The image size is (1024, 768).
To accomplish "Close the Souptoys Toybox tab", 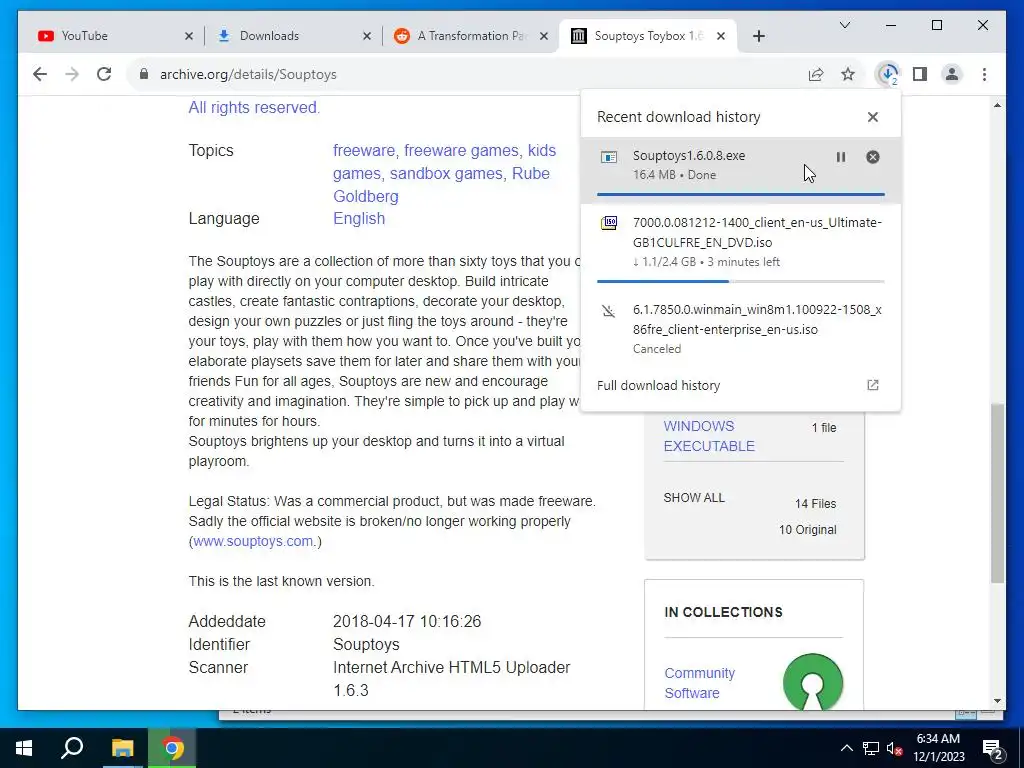I will [x=721, y=36].
